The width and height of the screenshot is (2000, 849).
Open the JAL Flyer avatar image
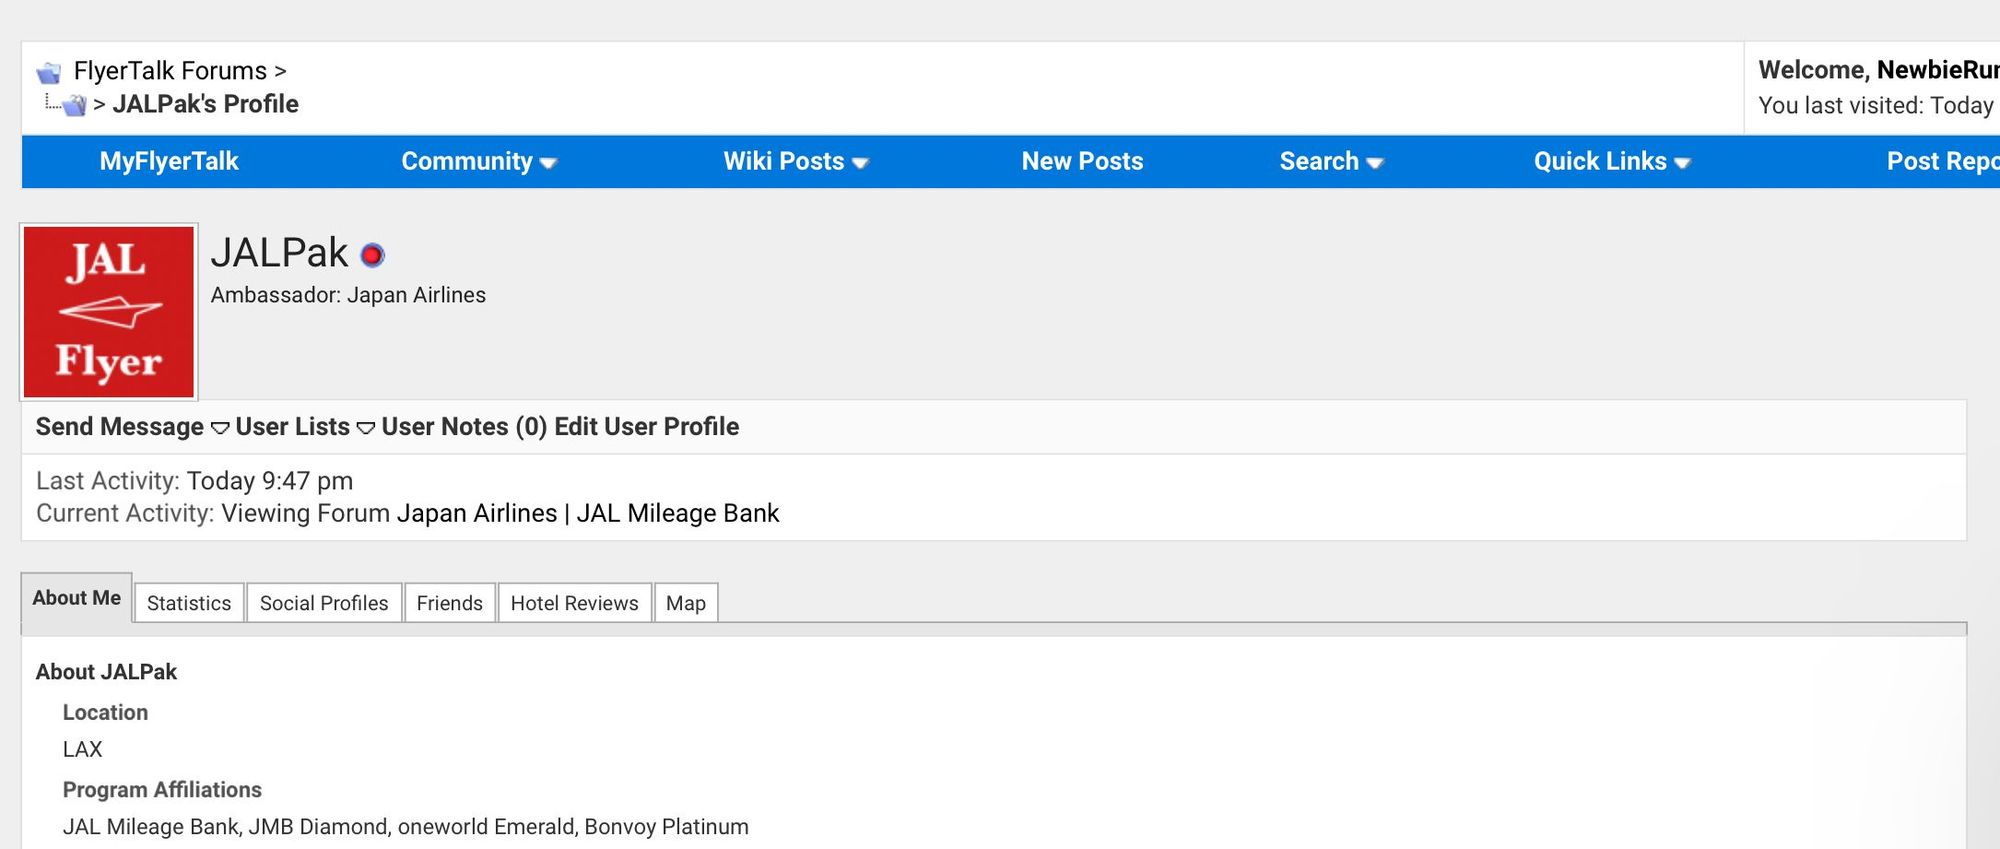pos(109,312)
